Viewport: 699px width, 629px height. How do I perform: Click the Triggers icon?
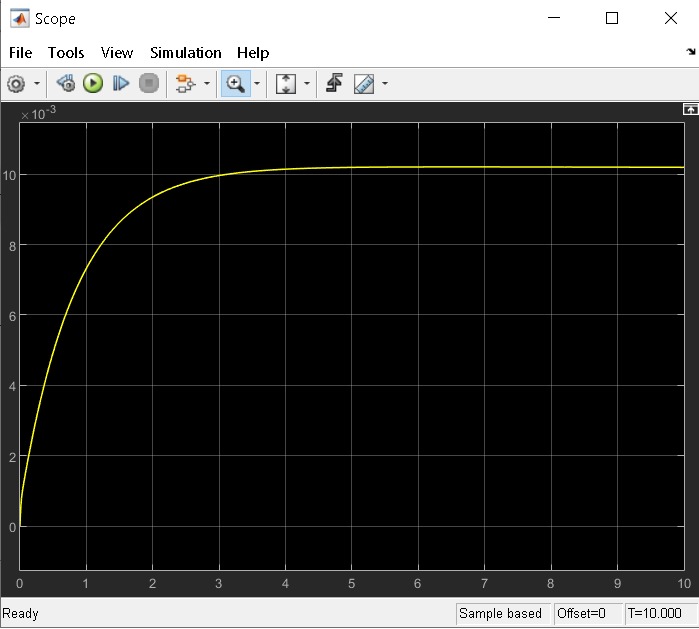click(334, 84)
